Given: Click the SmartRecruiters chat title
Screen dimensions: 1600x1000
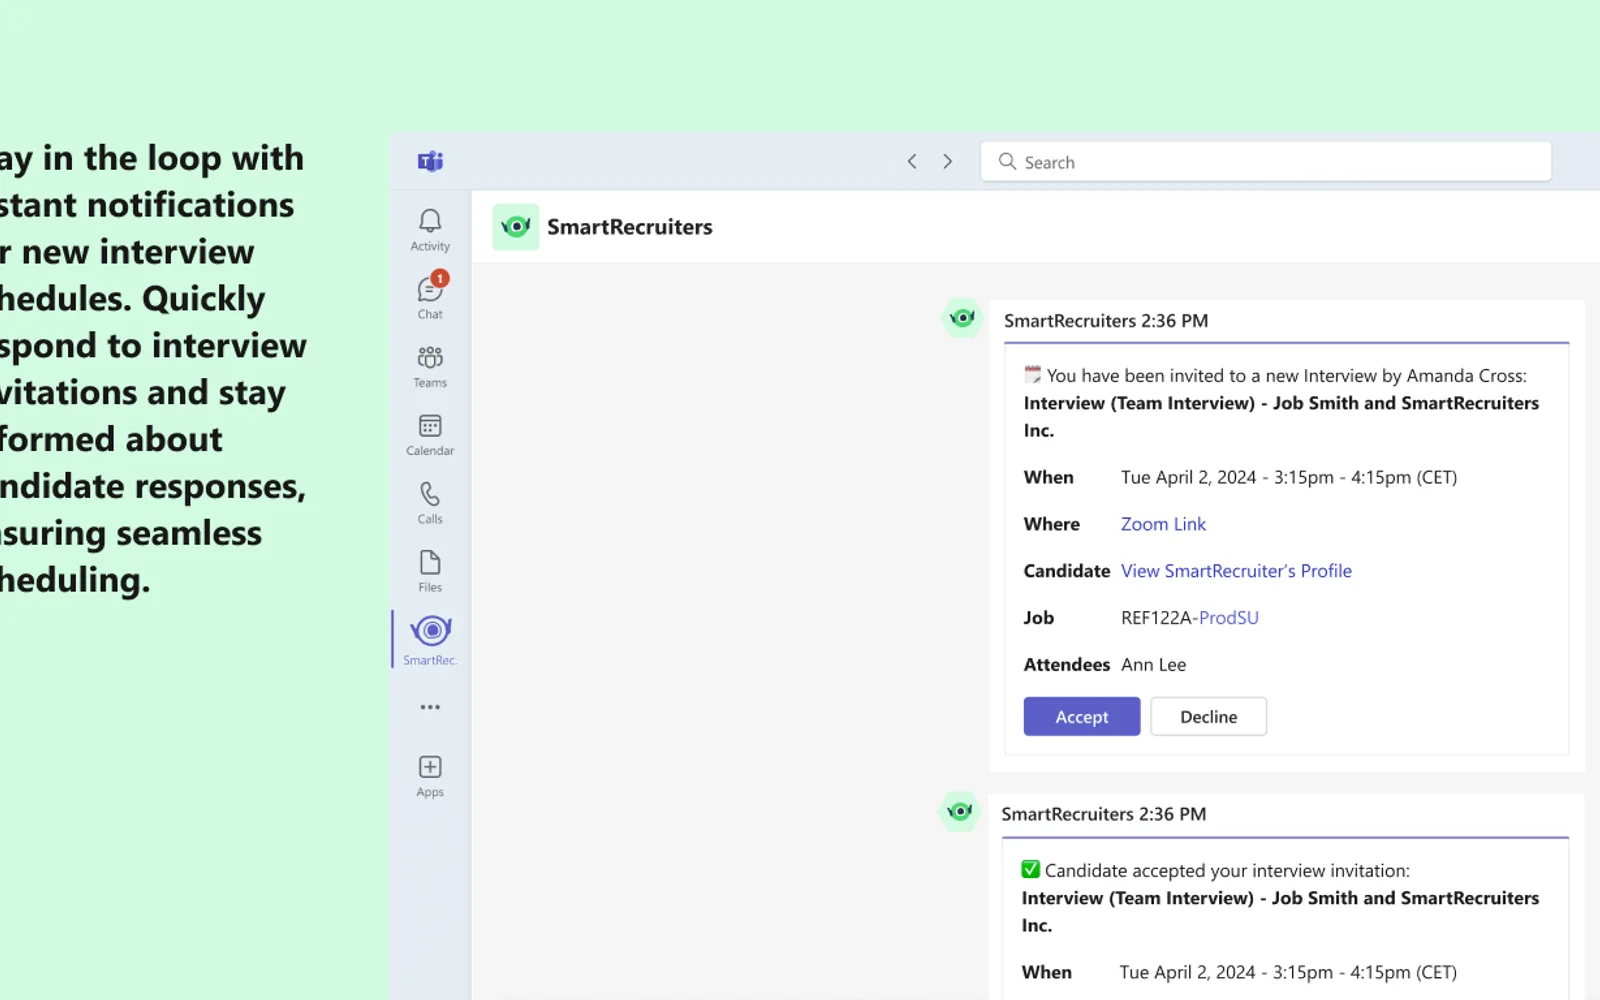Looking at the screenshot, I should click(630, 227).
